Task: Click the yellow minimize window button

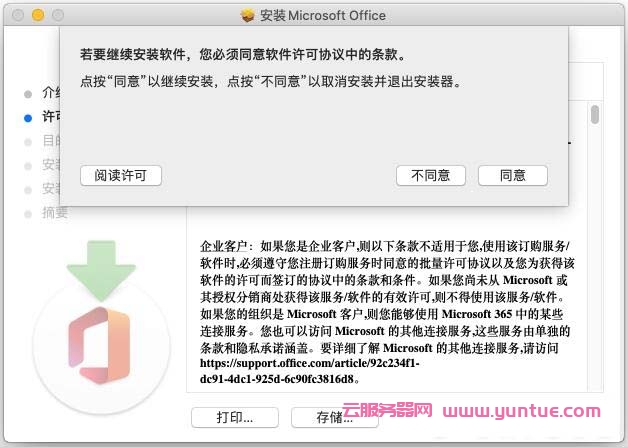Action: [38, 15]
